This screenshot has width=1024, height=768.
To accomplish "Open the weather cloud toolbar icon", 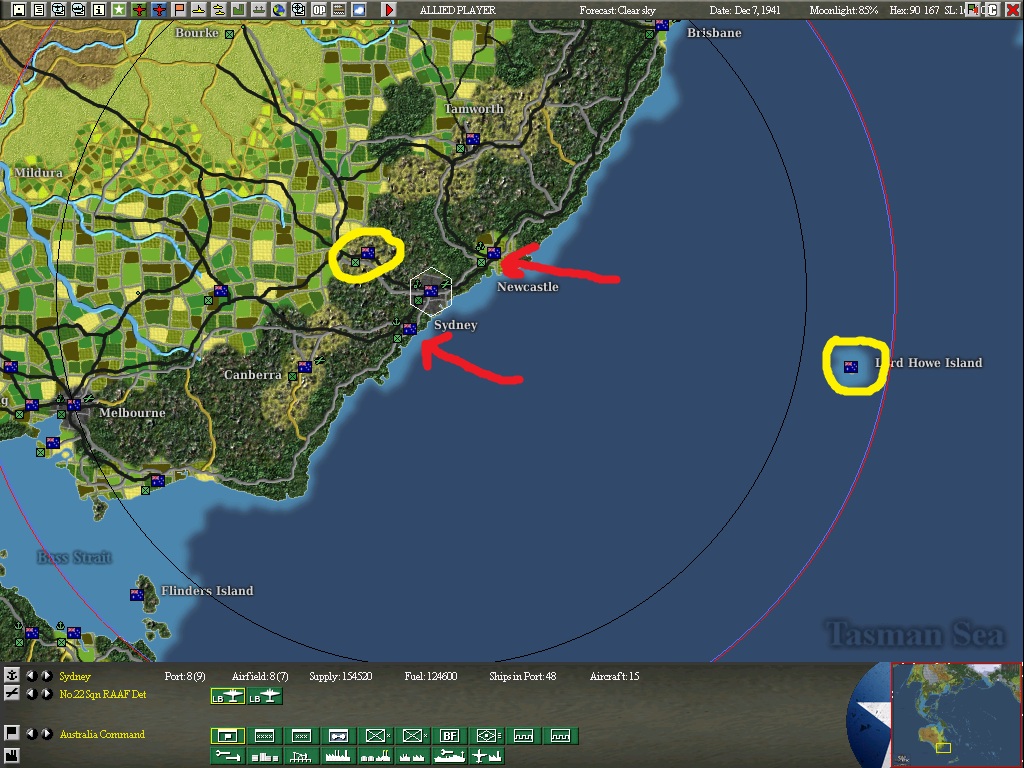I will click(x=359, y=10).
